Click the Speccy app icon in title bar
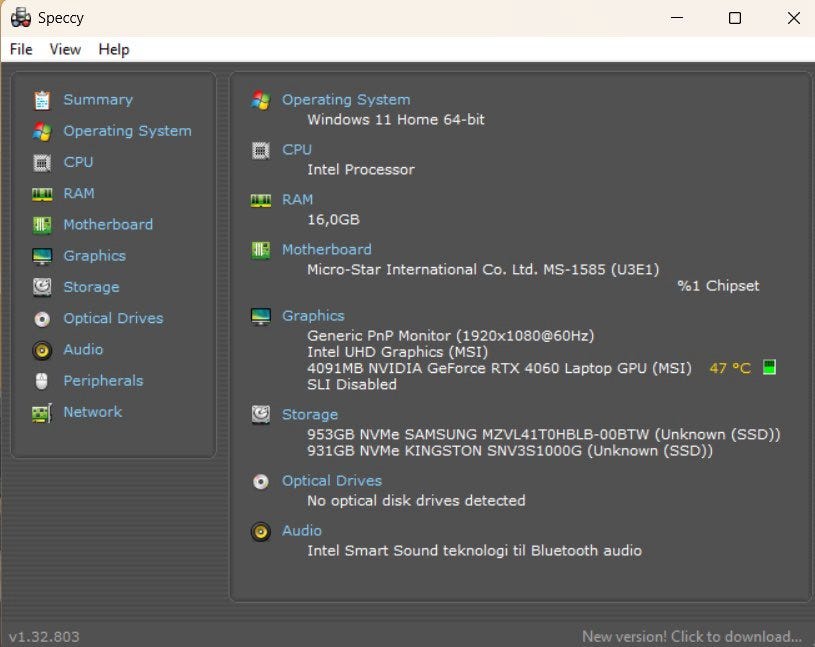The width and height of the screenshot is (815, 647). coord(21,18)
